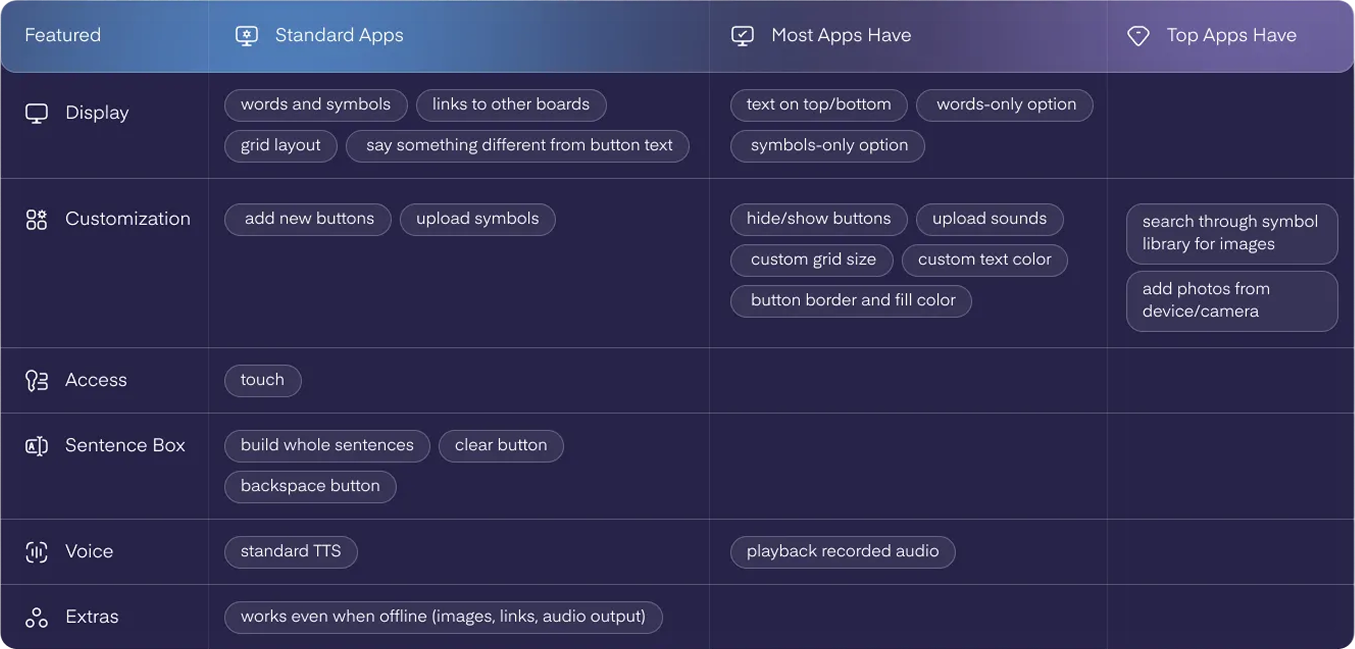Viewport: 1355px width, 649px height.
Task: Click "add photos from device/camera" card
Action: pyautogui.click(x=1232, y=300)
